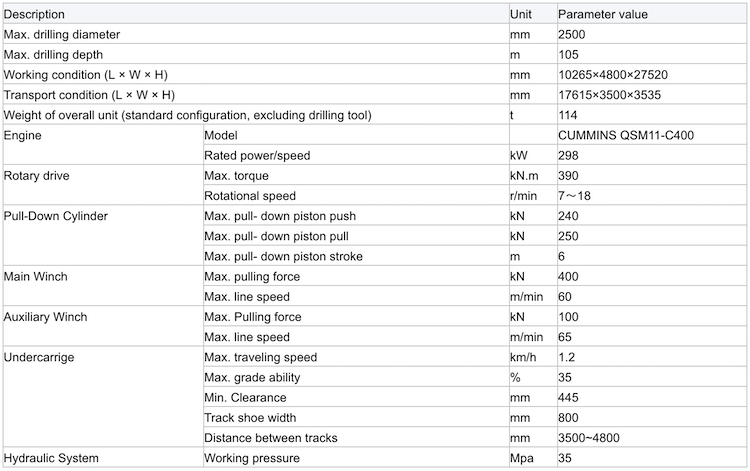Select the Hydraulic System Working pressure cell

356,458
